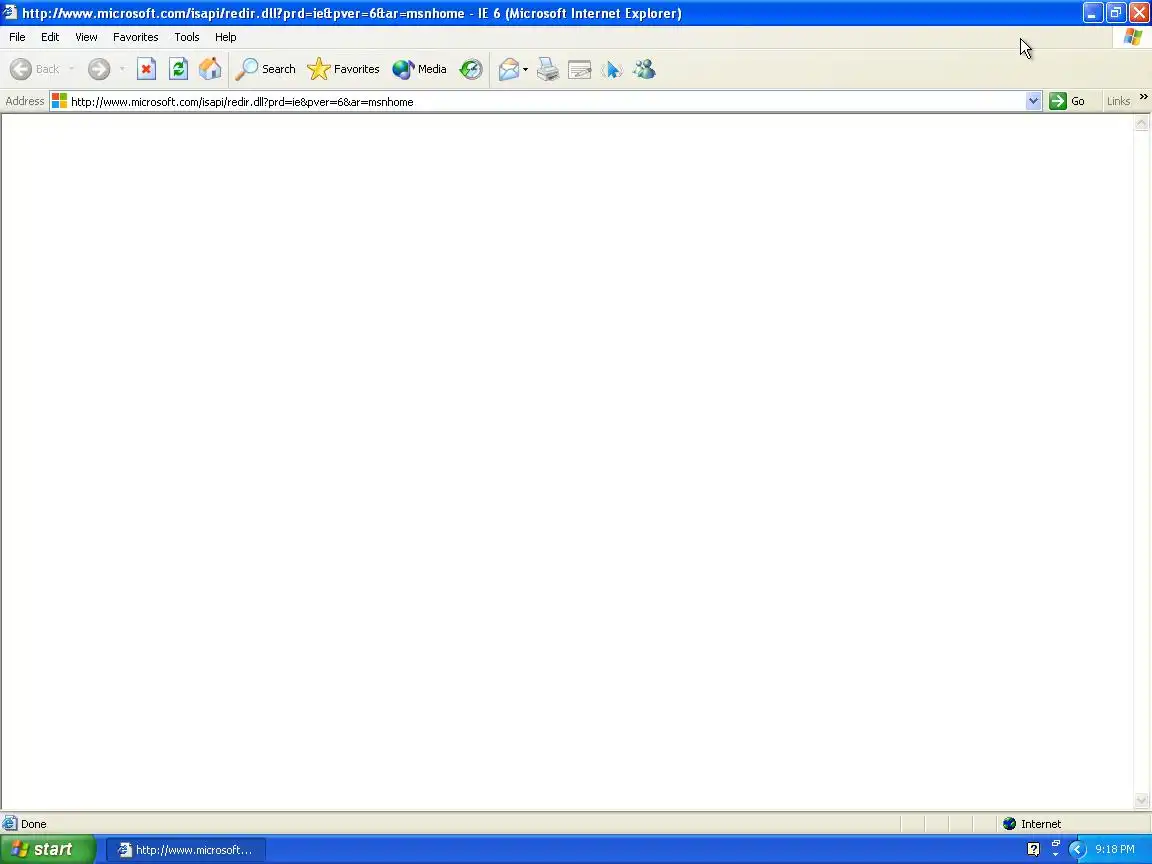Stop page loading with red X icon

[x=146, y=69]
